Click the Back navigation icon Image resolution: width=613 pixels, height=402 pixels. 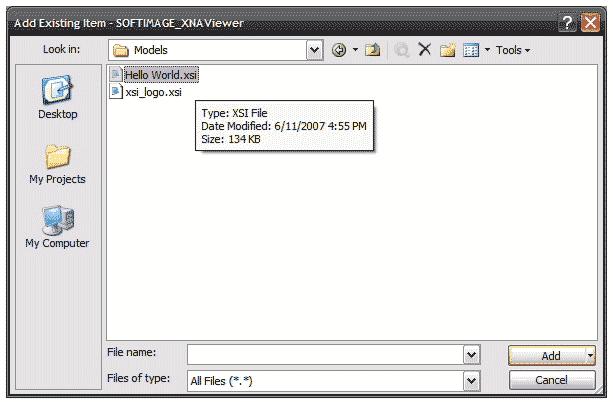(x=340, y=50)
